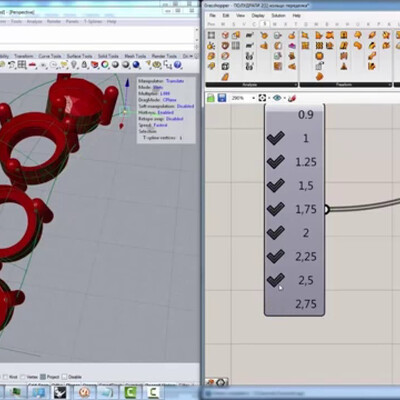This screenshot has width=400, height=400.
Task: Toggle the Knot osnap checkbox in Rhino
Action: [5, 377]
